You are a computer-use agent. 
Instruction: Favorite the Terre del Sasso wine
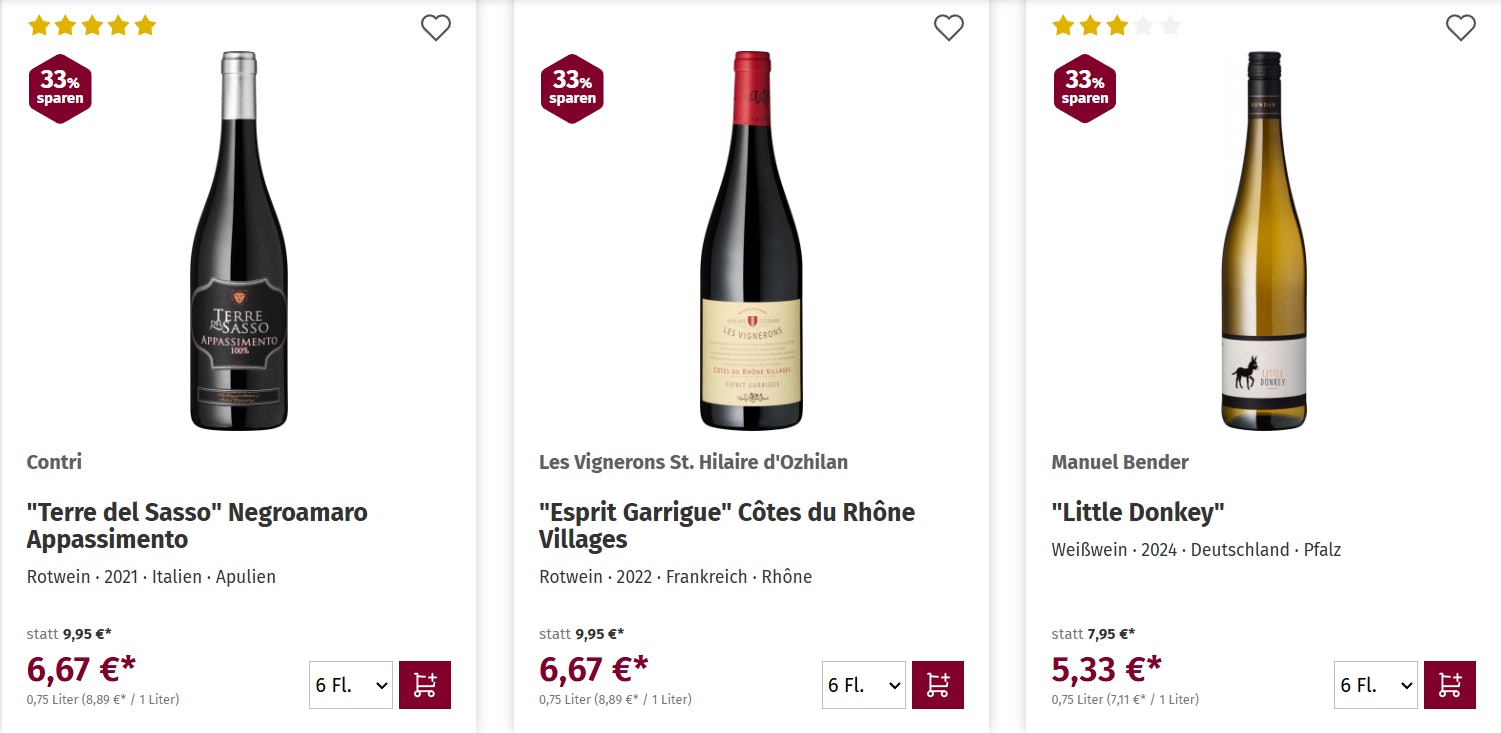[436, 28]
